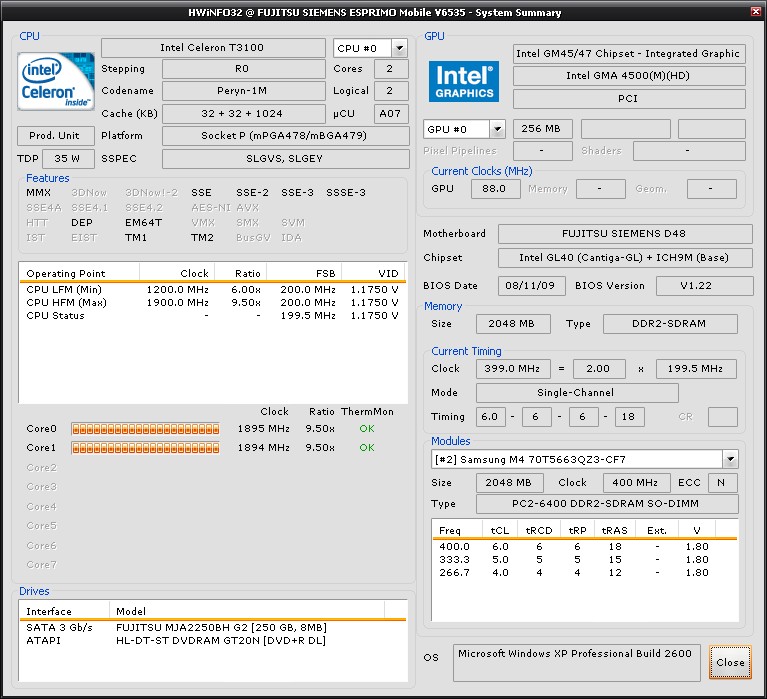Click the BIOS Date 08/11/09 field
The width and height of the screenshot is (767, 699).
pos(532,286)
